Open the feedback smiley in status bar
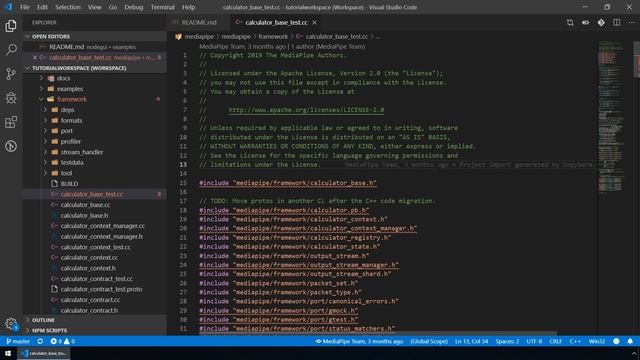640x360 pixels. coord(616,341)
